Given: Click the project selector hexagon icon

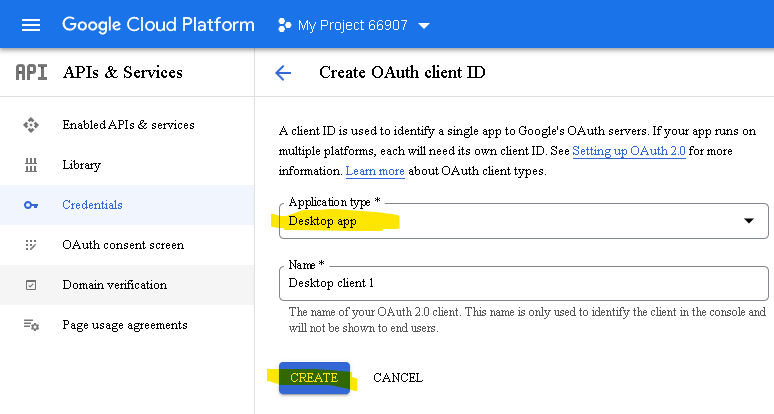Looking at the screenshot, I should (x=284, y=25).
